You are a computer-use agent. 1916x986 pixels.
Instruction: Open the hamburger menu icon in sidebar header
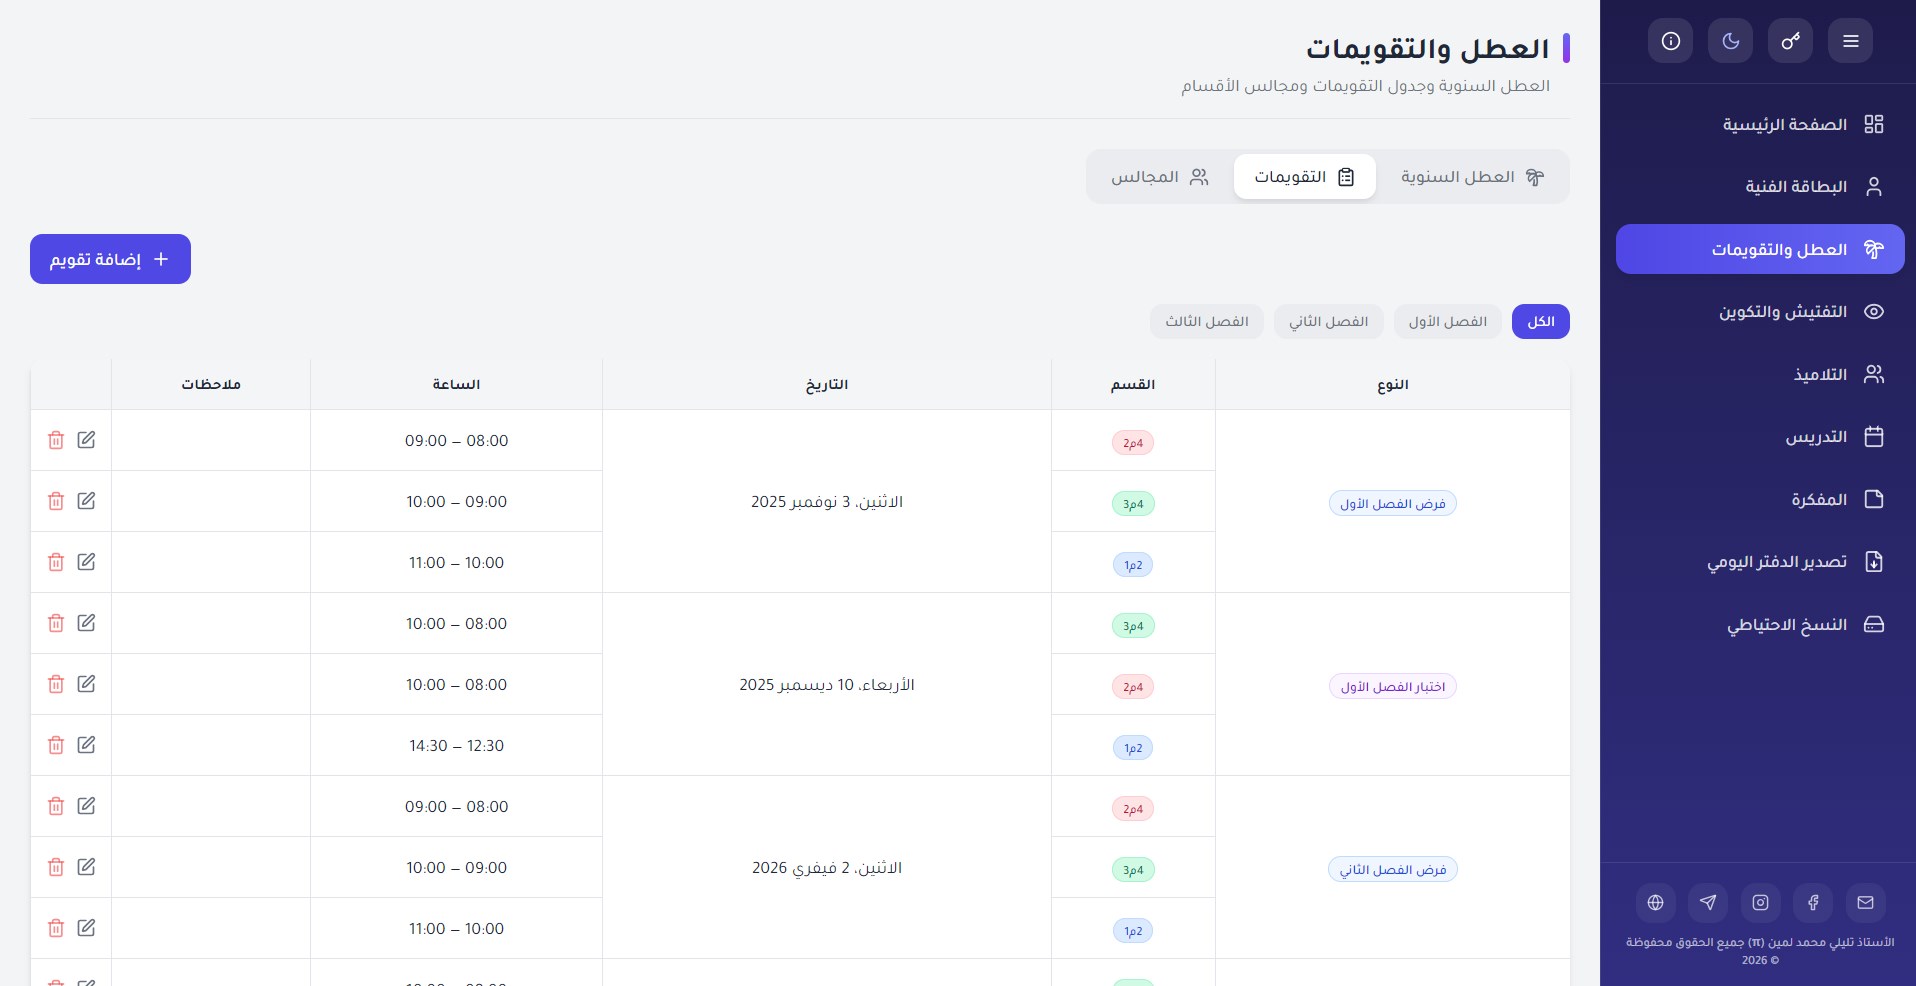coord(1850,41)
